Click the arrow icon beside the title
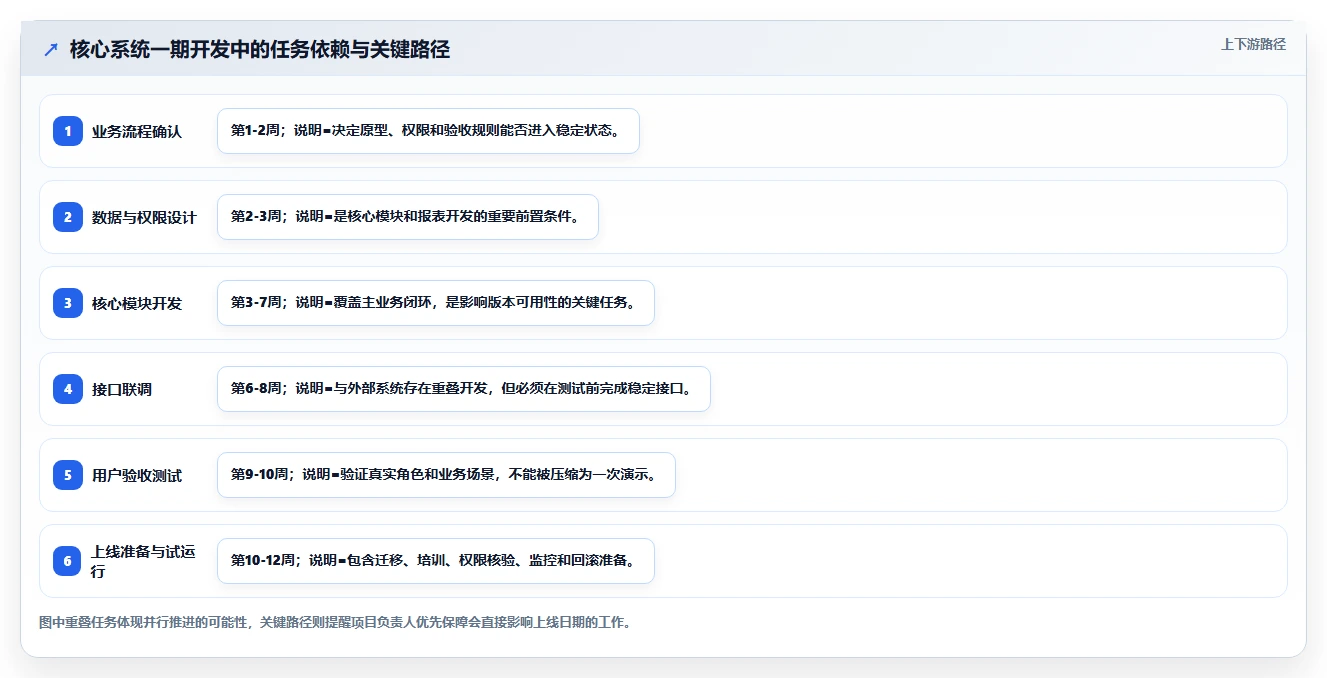Viewport: 1327px width, 678px height. [51, 50]
